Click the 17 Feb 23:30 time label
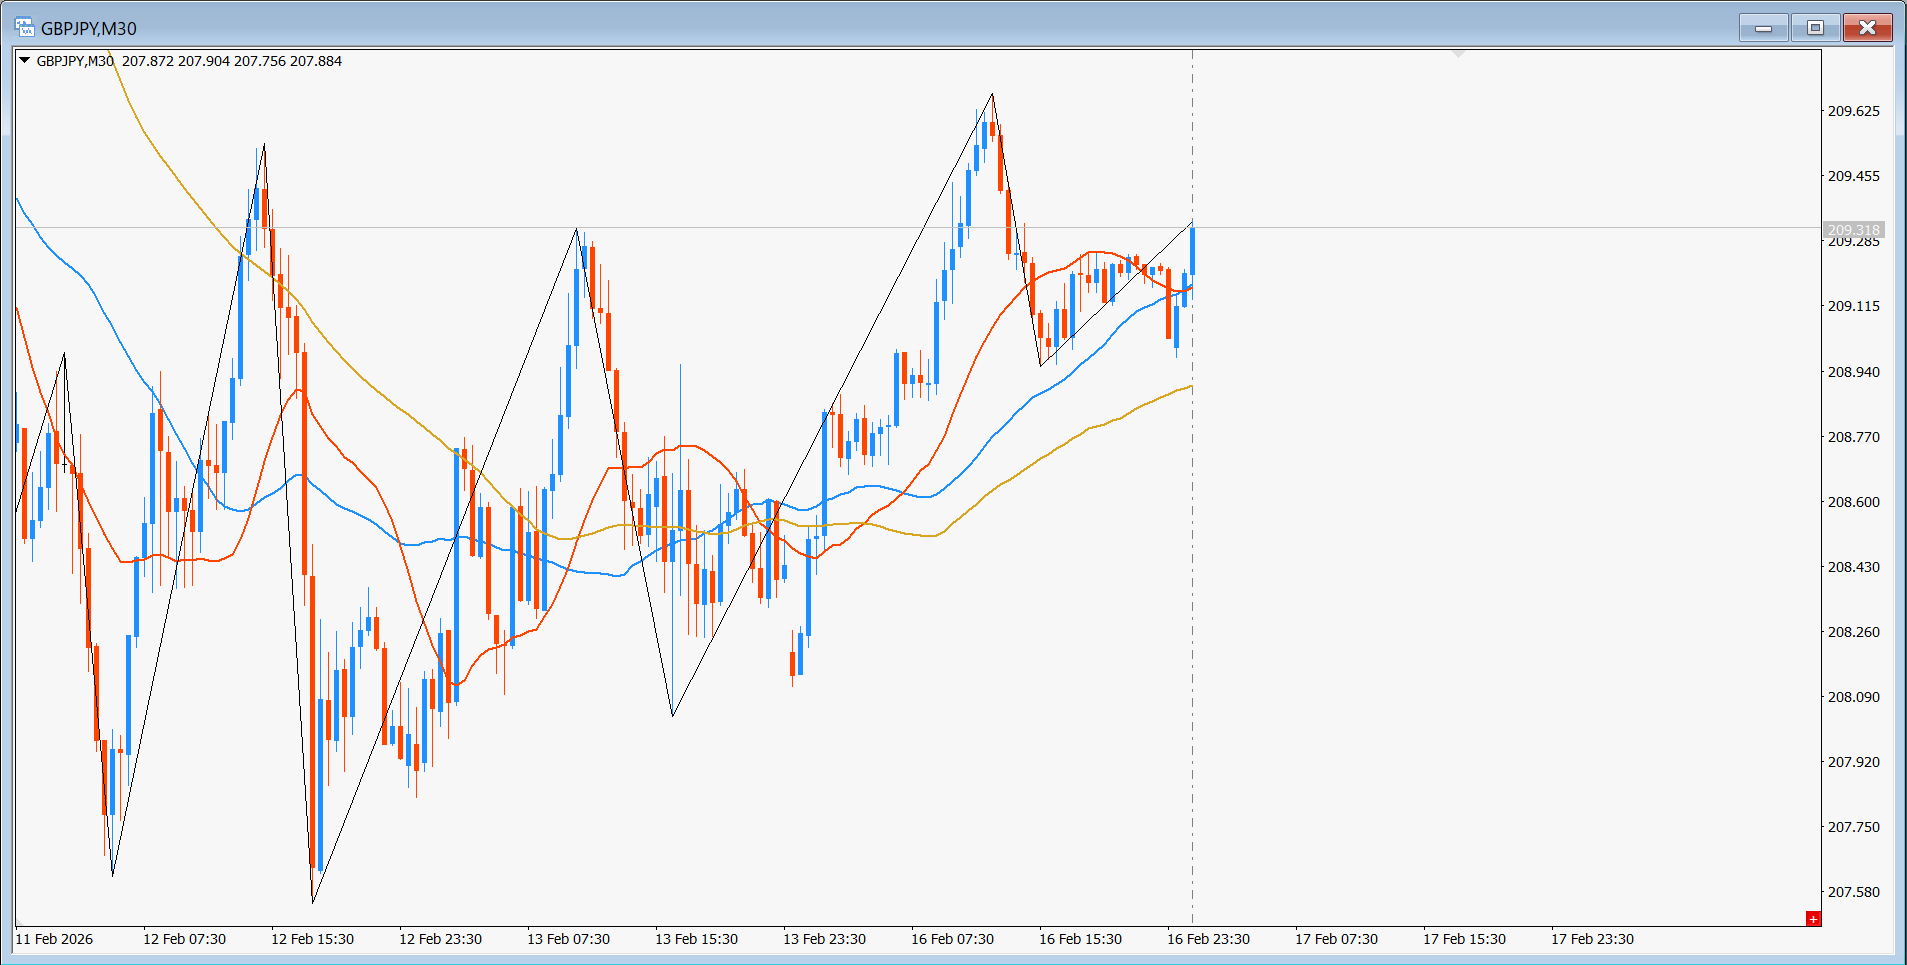 [1592, 939]
